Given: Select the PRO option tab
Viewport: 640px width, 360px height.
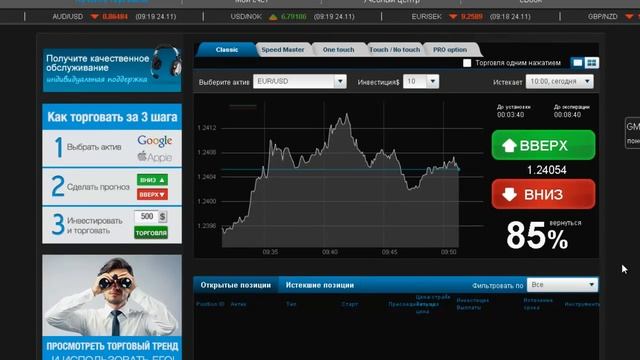Looking at the screenshot, I should [x=450, y=49].
